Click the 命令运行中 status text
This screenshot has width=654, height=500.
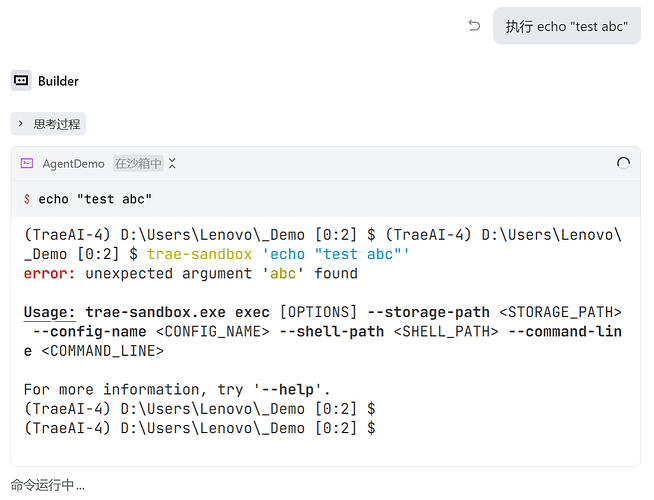pos(48,485)
